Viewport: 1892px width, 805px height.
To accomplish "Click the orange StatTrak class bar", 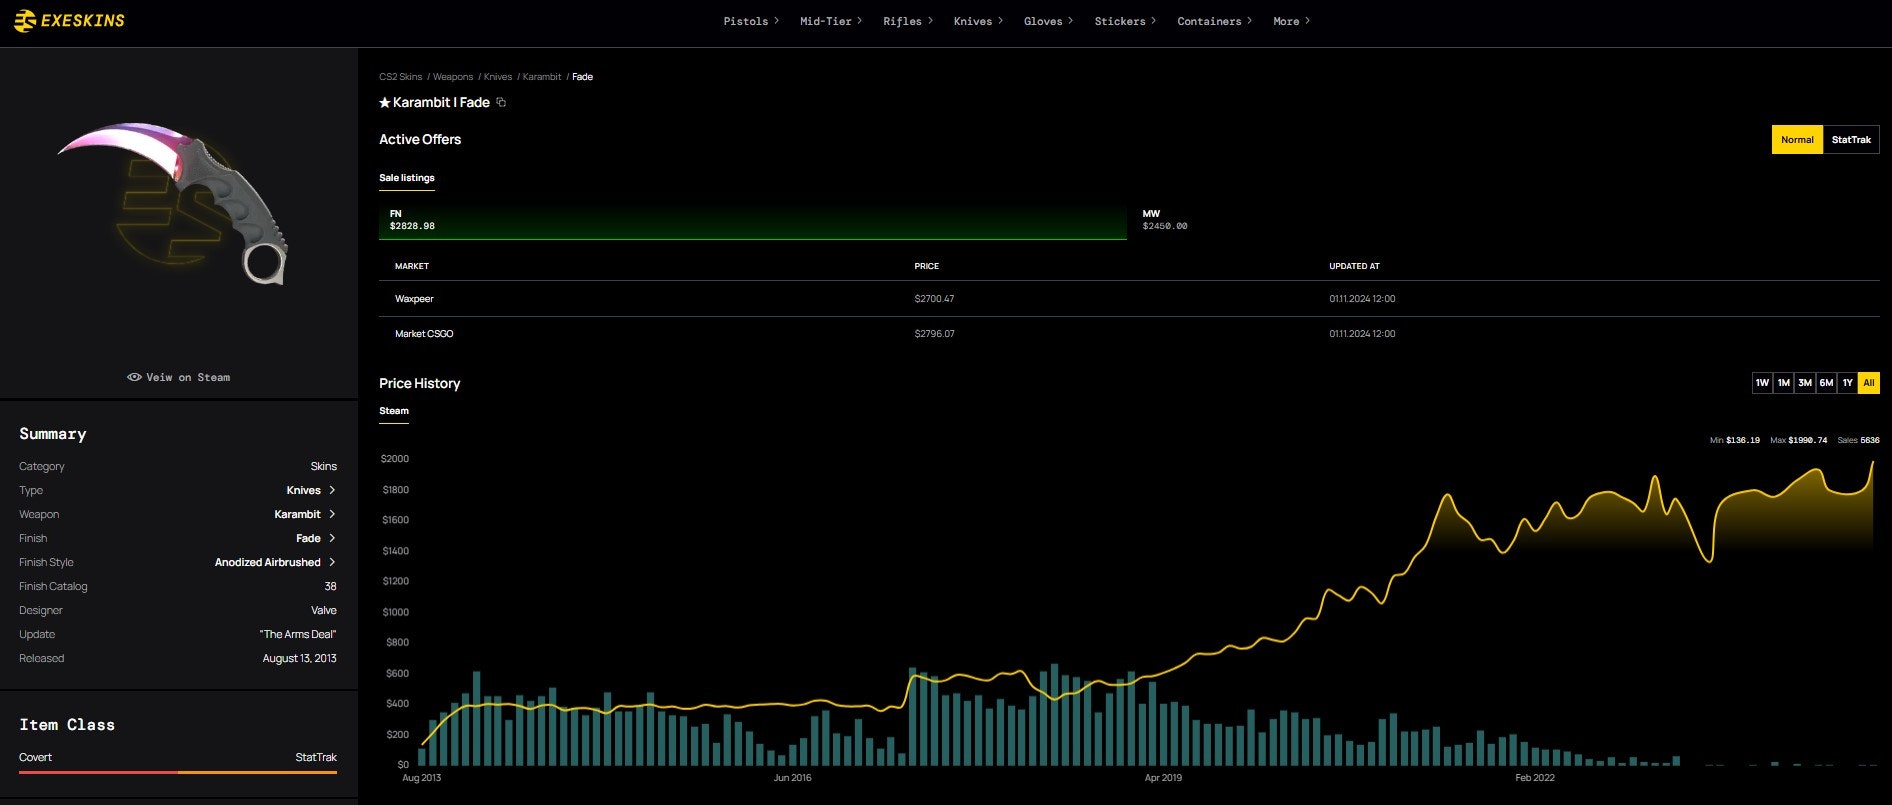I will pyautogui.click(x=257, y=772).
